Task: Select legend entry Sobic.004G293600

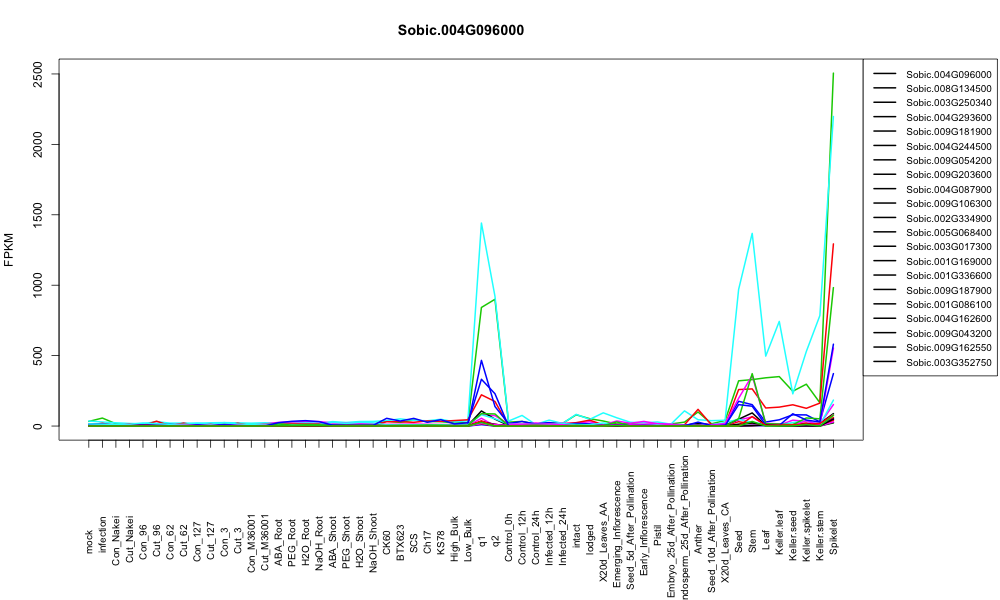Action: tap(932, 117)
